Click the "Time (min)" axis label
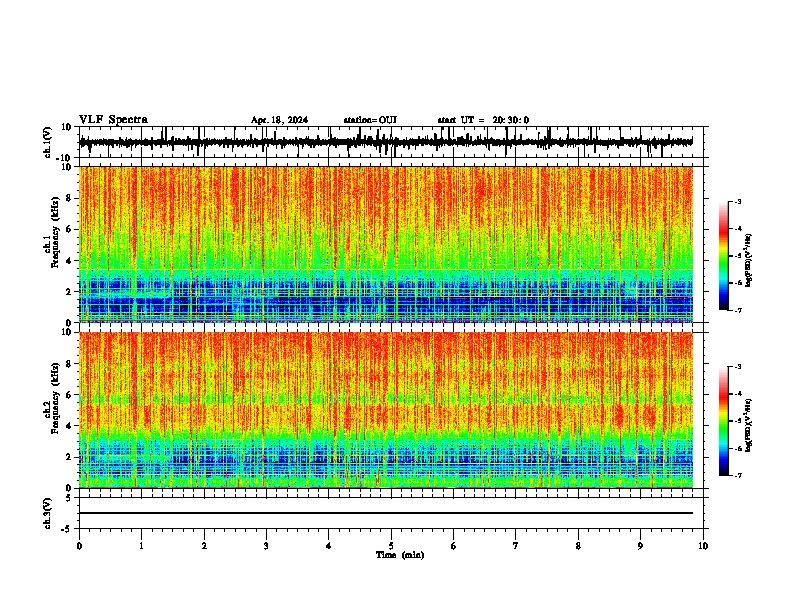The width and height of the screenshot is (792, 612). [400, 555]
